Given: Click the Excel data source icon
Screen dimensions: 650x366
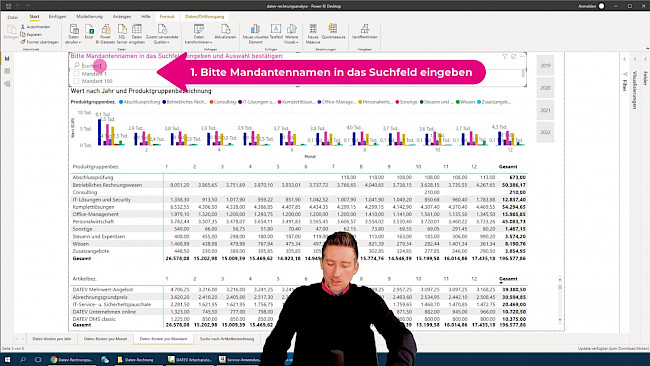Looking at the screenshot, I should coord(89,32).
